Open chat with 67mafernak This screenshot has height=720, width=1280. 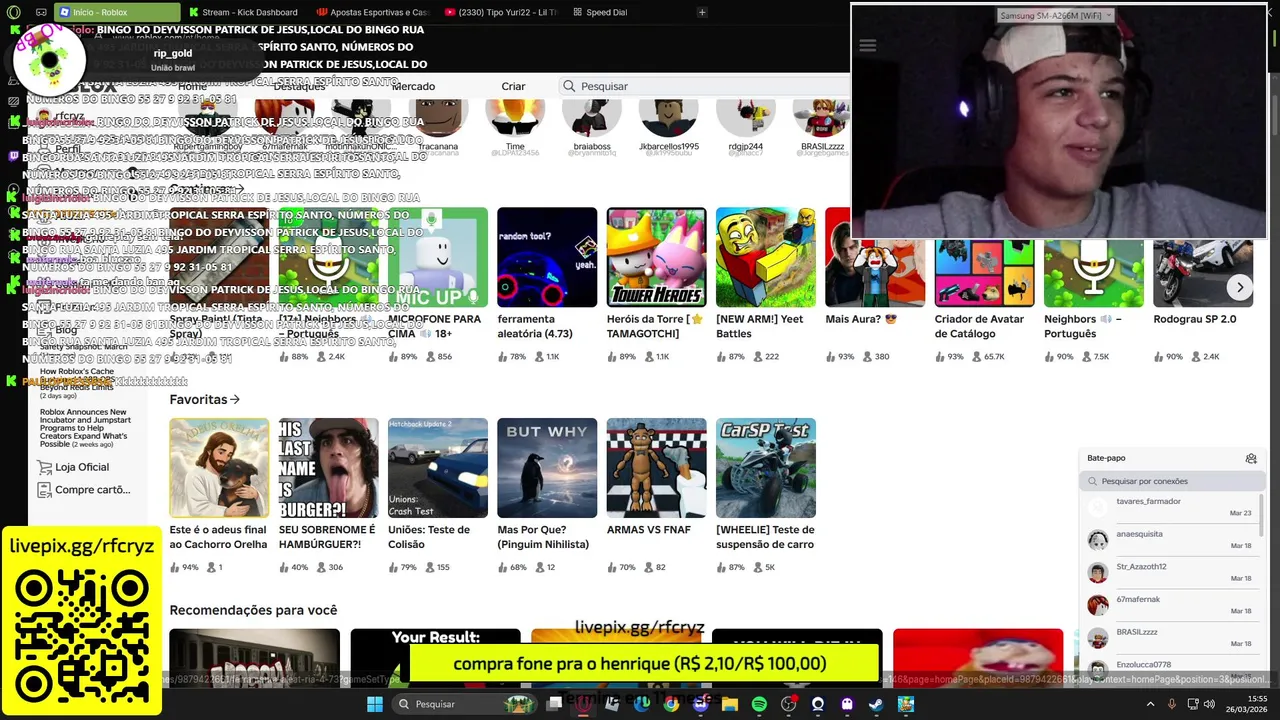pos(1170,605)
